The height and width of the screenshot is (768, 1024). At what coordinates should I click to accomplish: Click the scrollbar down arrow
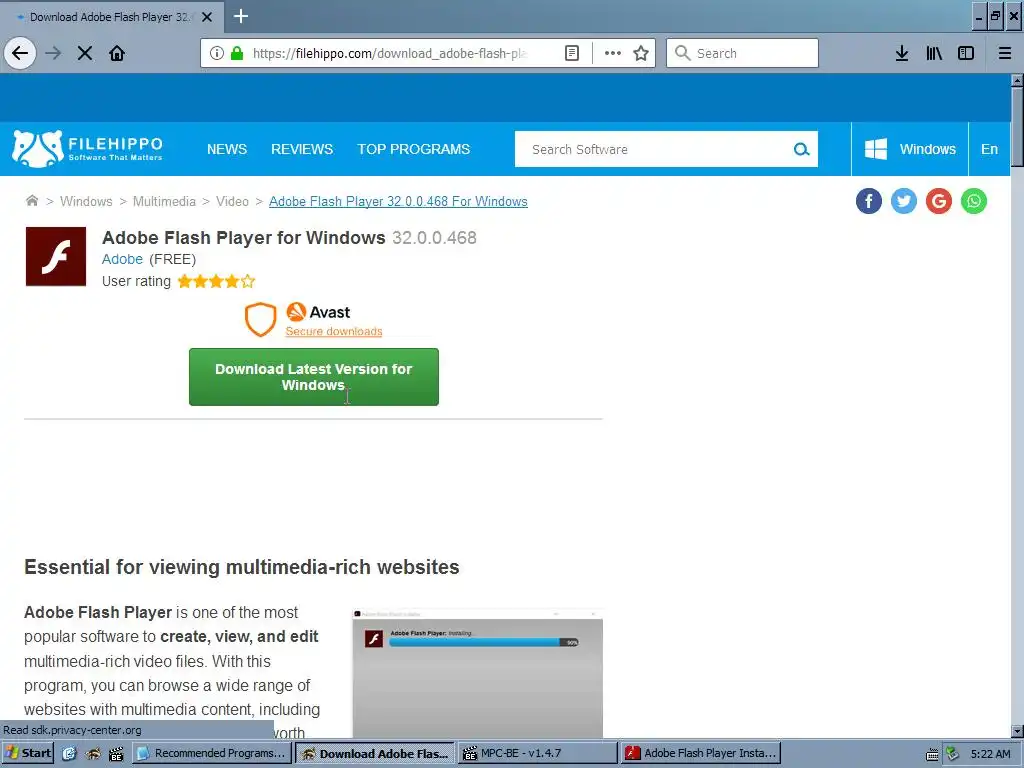pos(1017,731)
